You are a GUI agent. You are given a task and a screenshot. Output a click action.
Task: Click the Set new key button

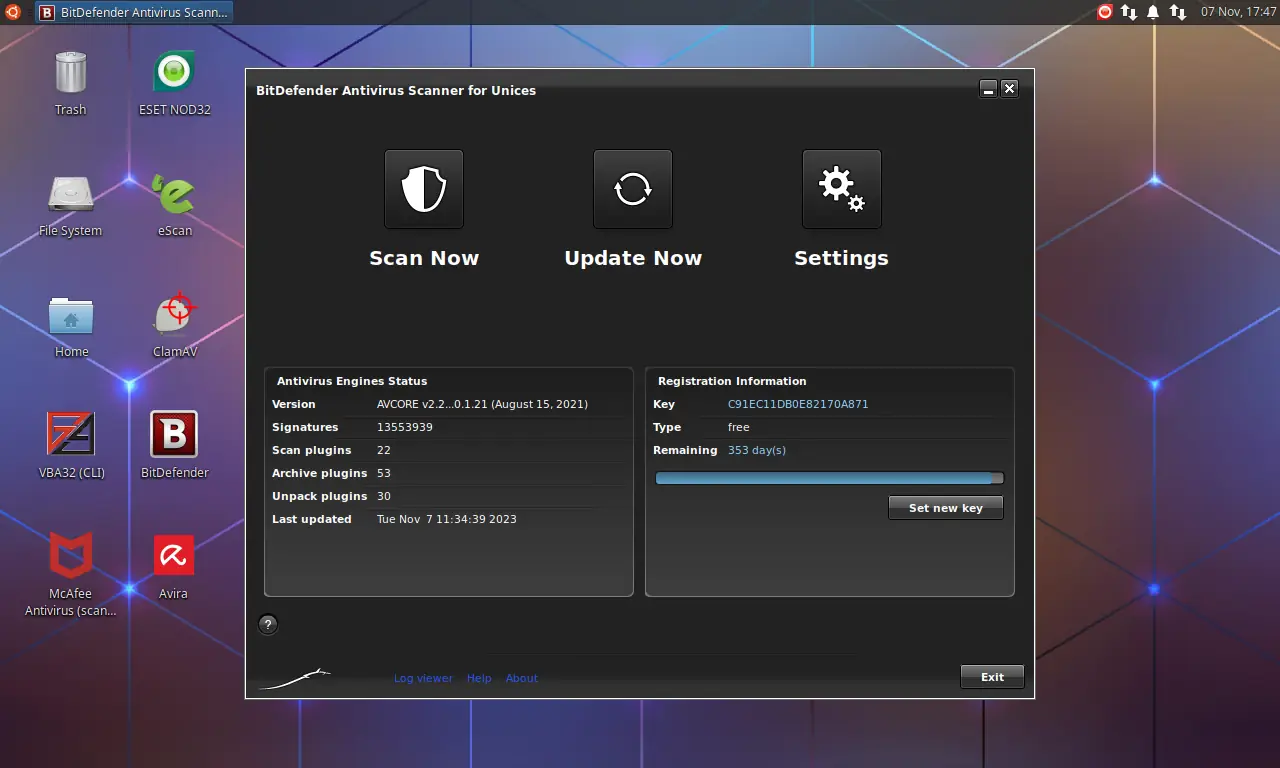pyautogui.click(x=946, y=508)
